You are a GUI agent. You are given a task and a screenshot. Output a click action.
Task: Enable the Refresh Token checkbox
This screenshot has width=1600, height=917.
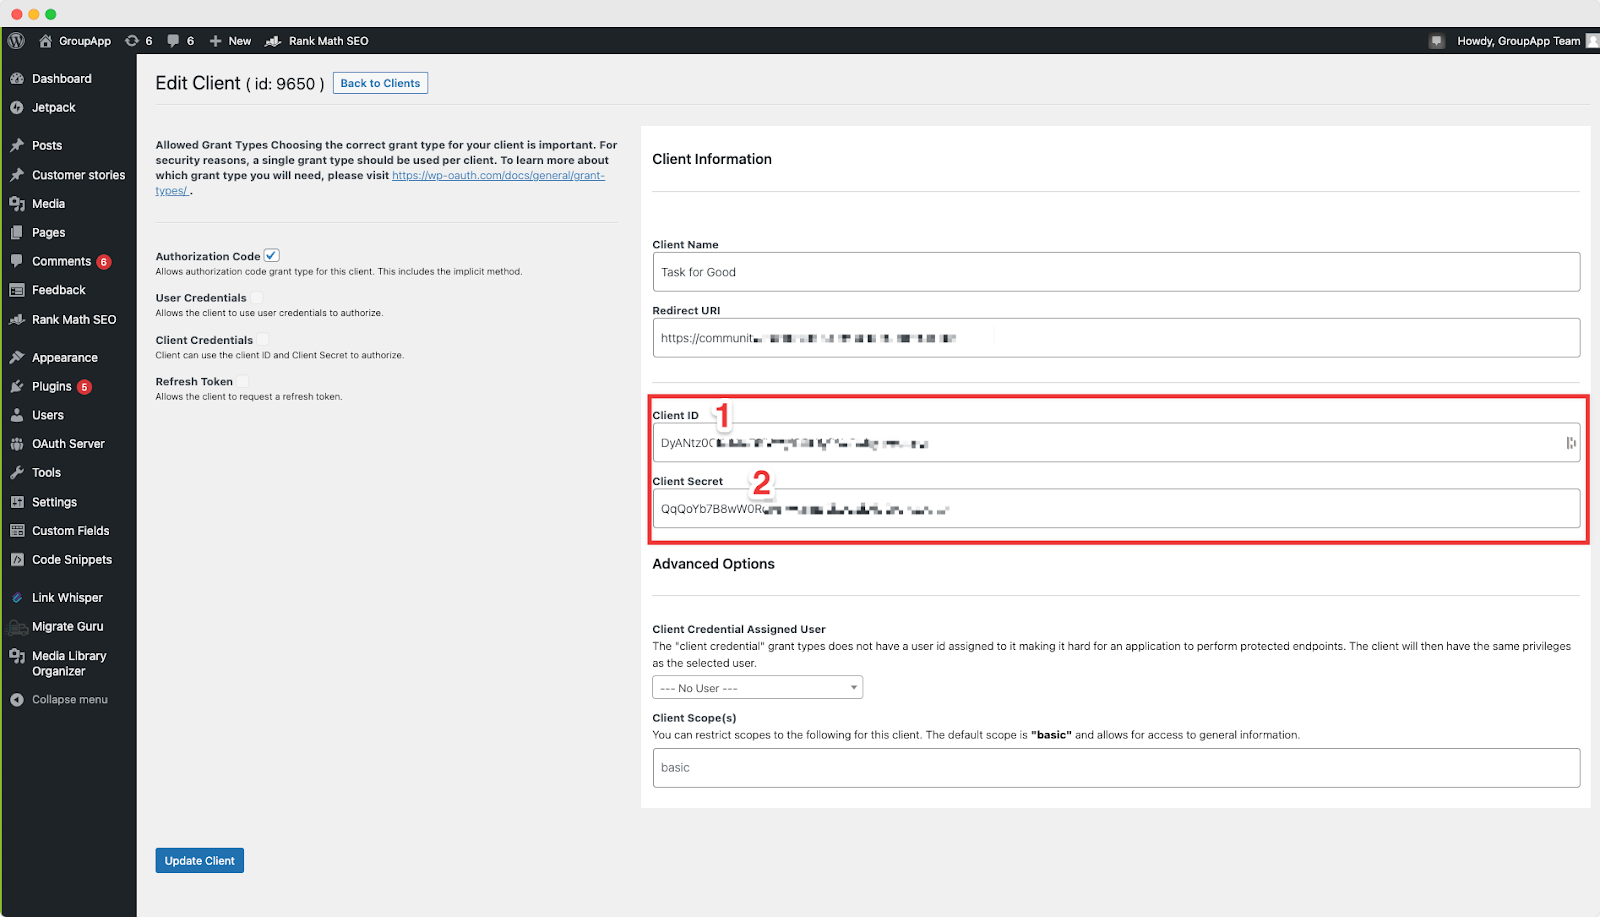243,382
